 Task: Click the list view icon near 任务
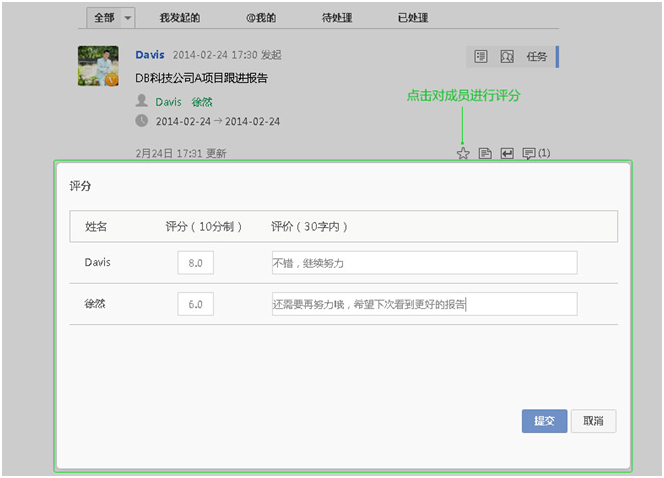(x=481, y=56)
